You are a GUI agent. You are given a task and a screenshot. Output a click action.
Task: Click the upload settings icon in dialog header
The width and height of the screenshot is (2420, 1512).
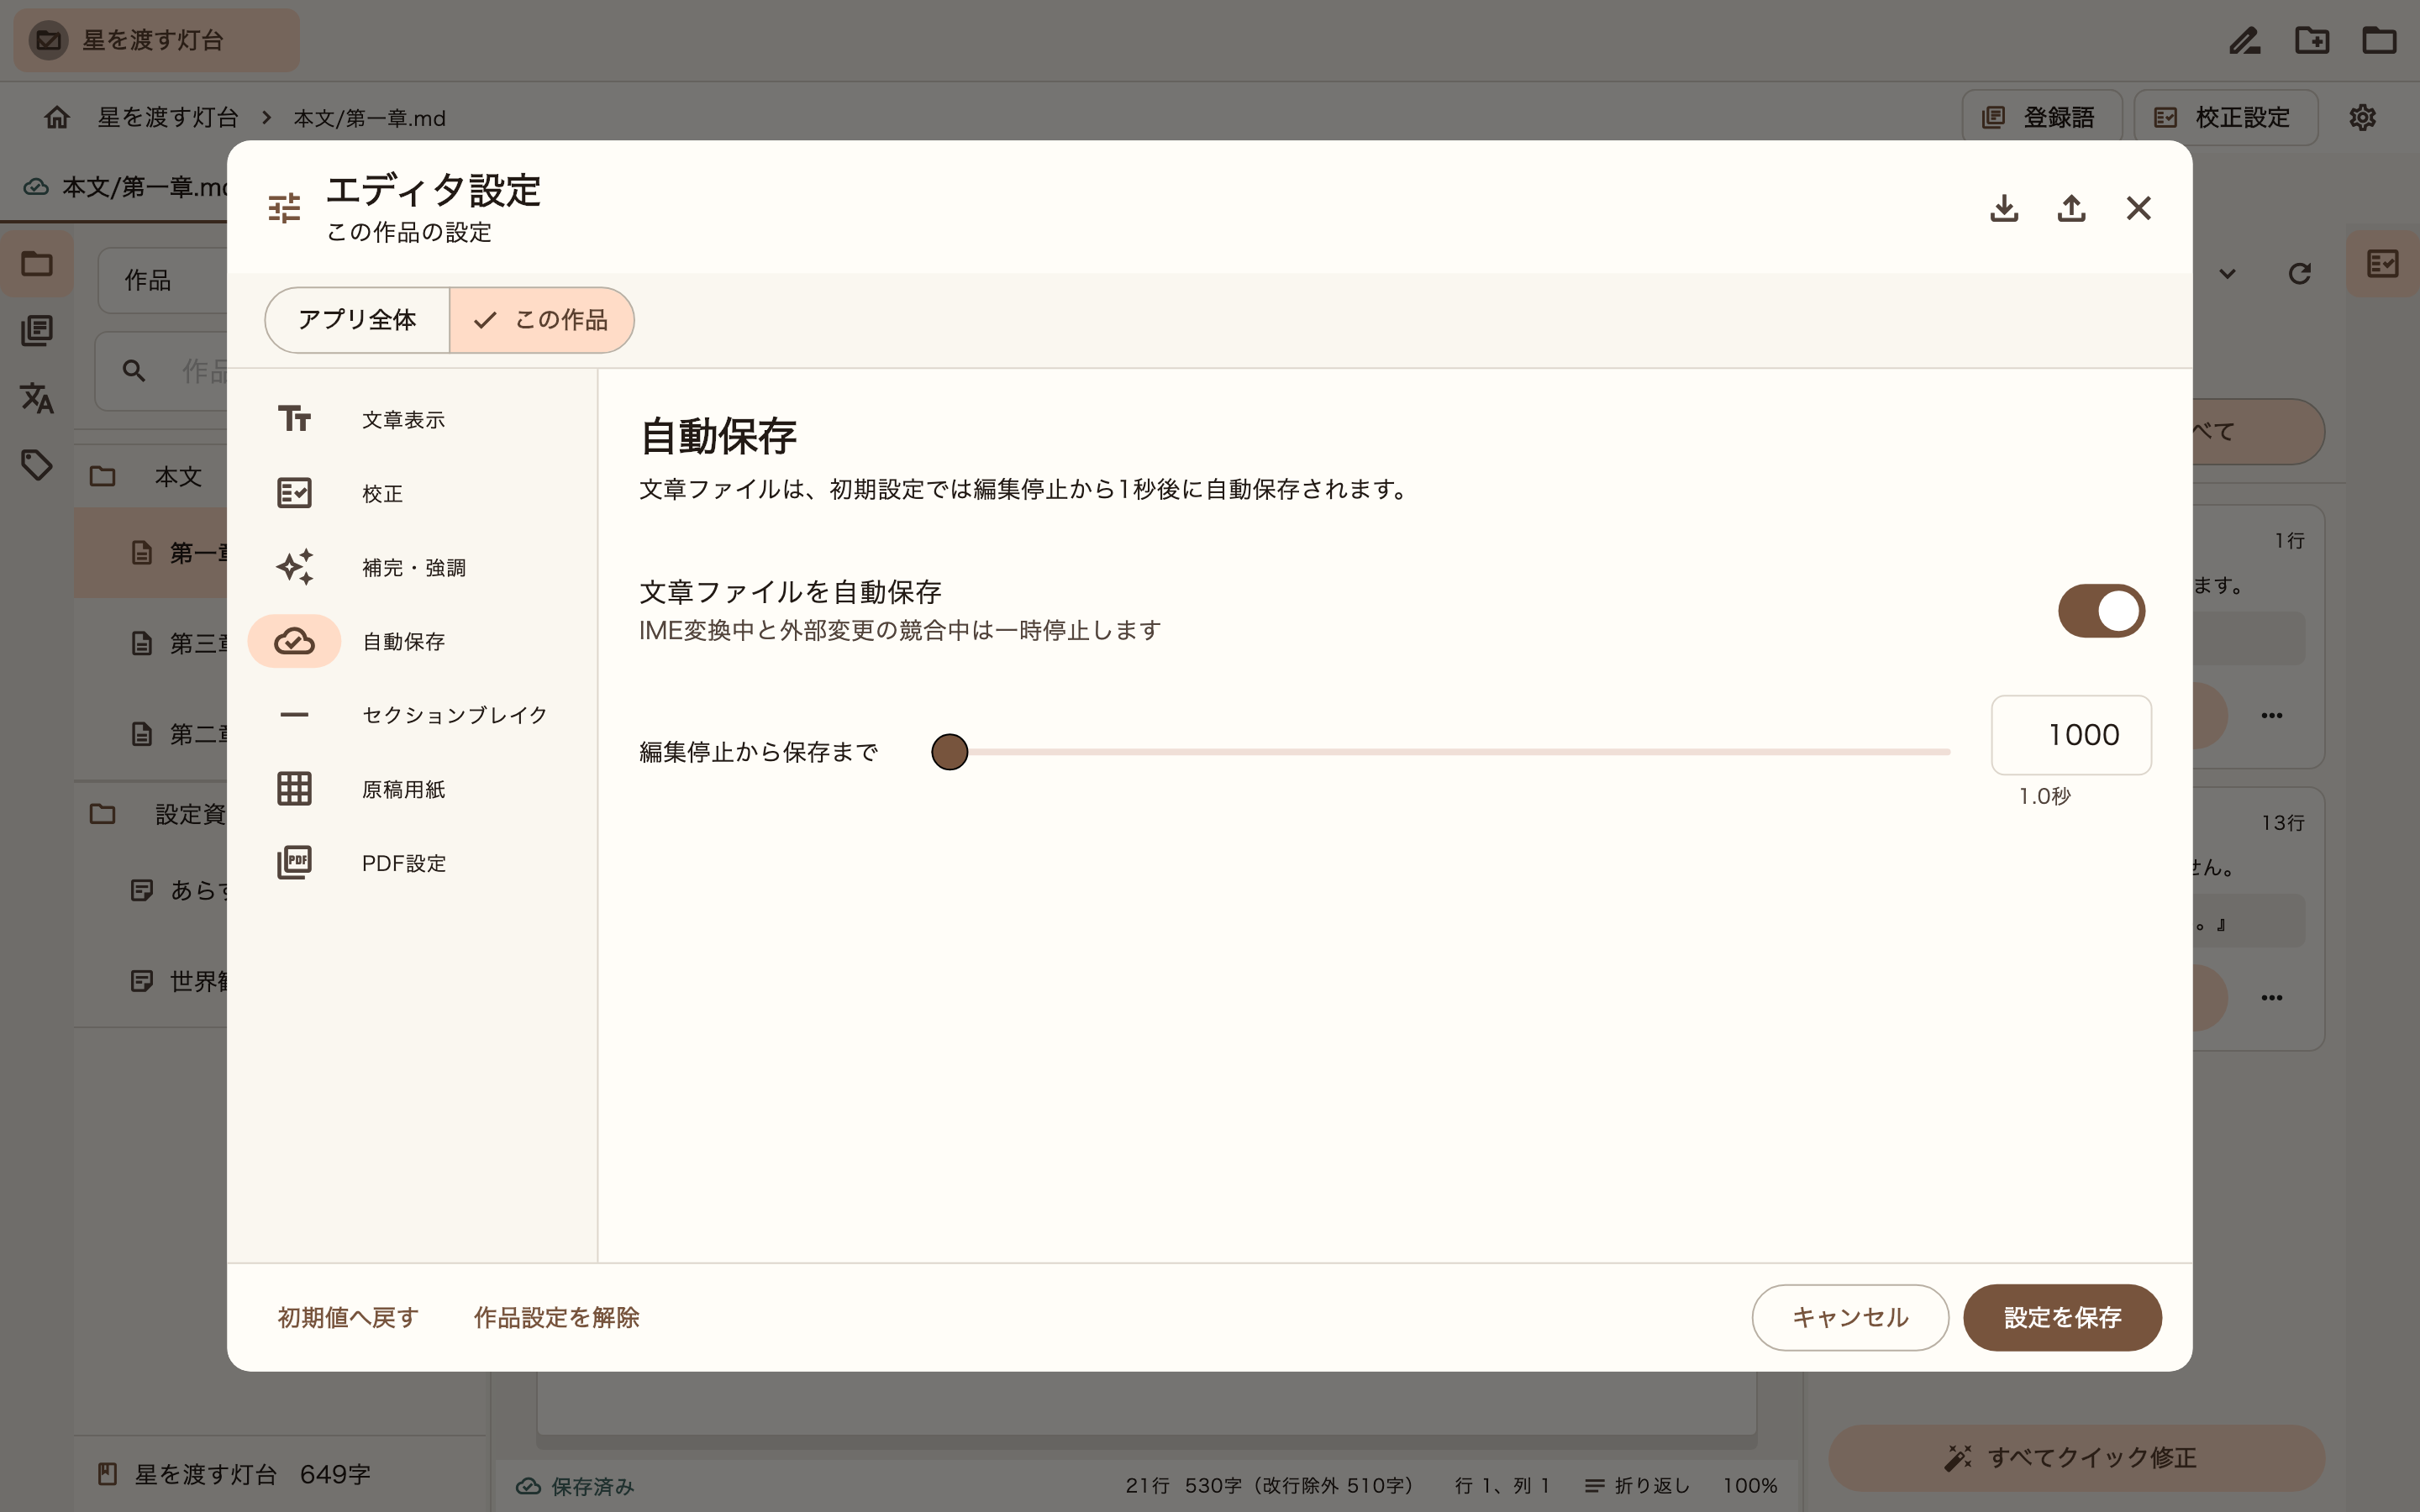[x=2071, y=208]
